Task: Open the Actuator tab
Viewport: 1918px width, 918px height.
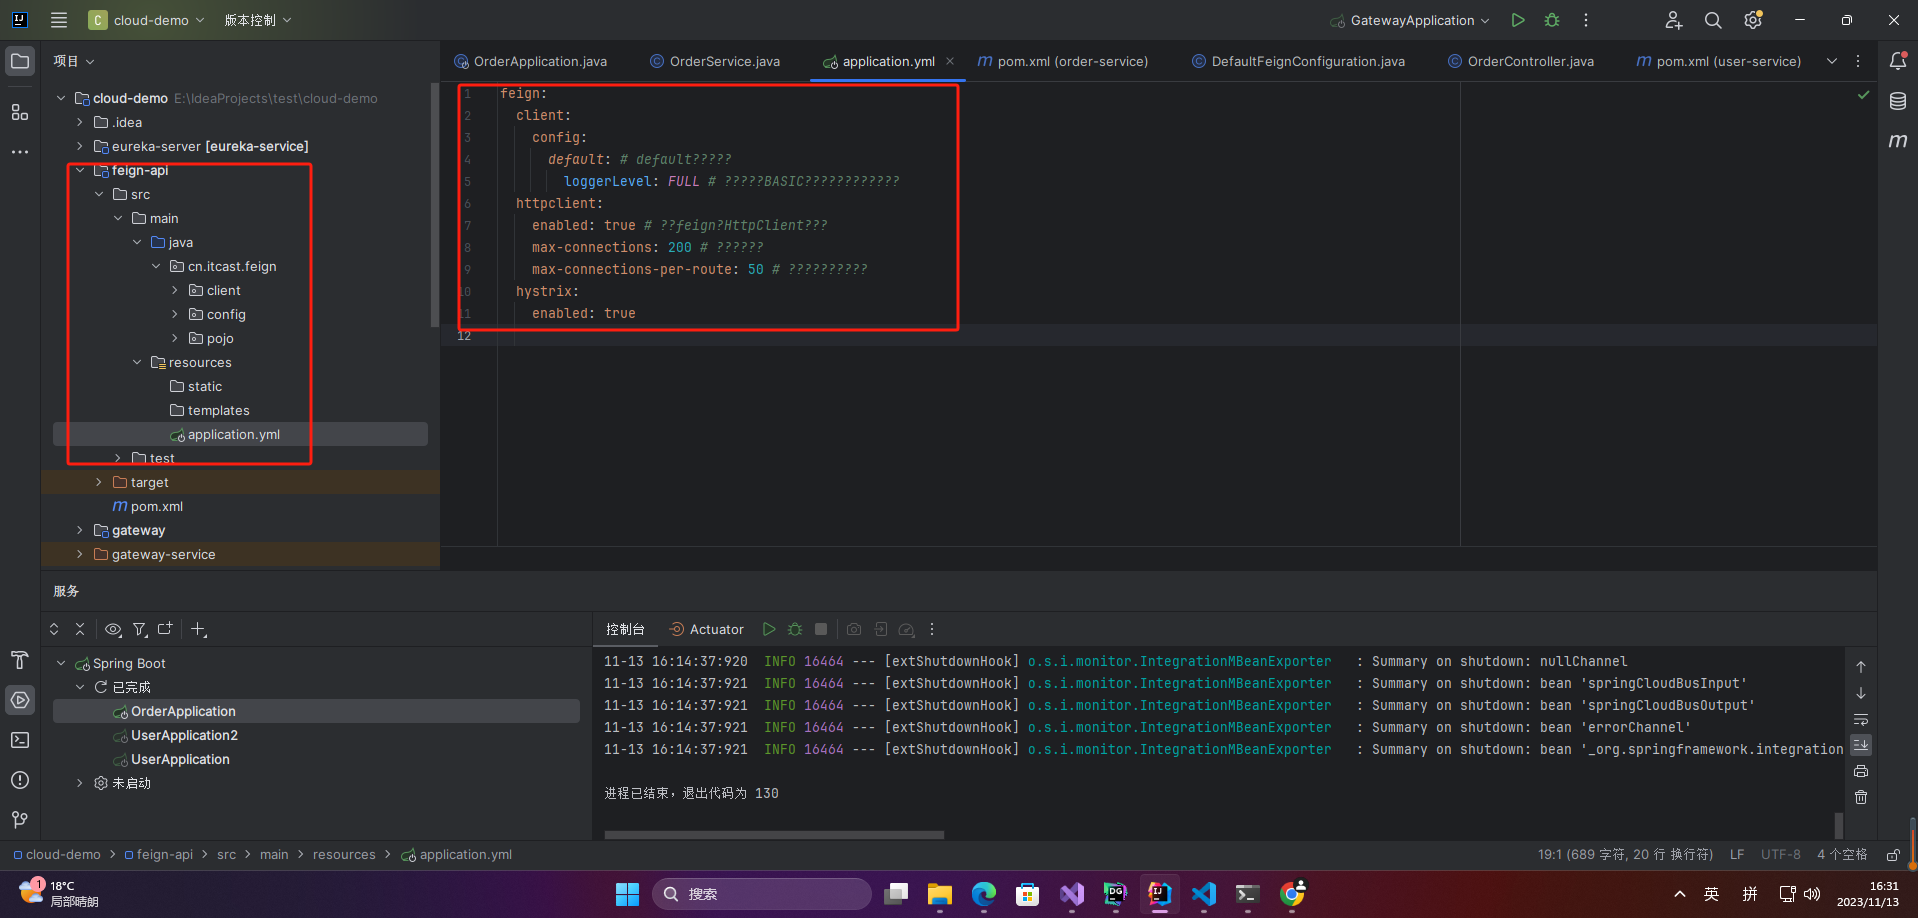Action: [707, 629]
